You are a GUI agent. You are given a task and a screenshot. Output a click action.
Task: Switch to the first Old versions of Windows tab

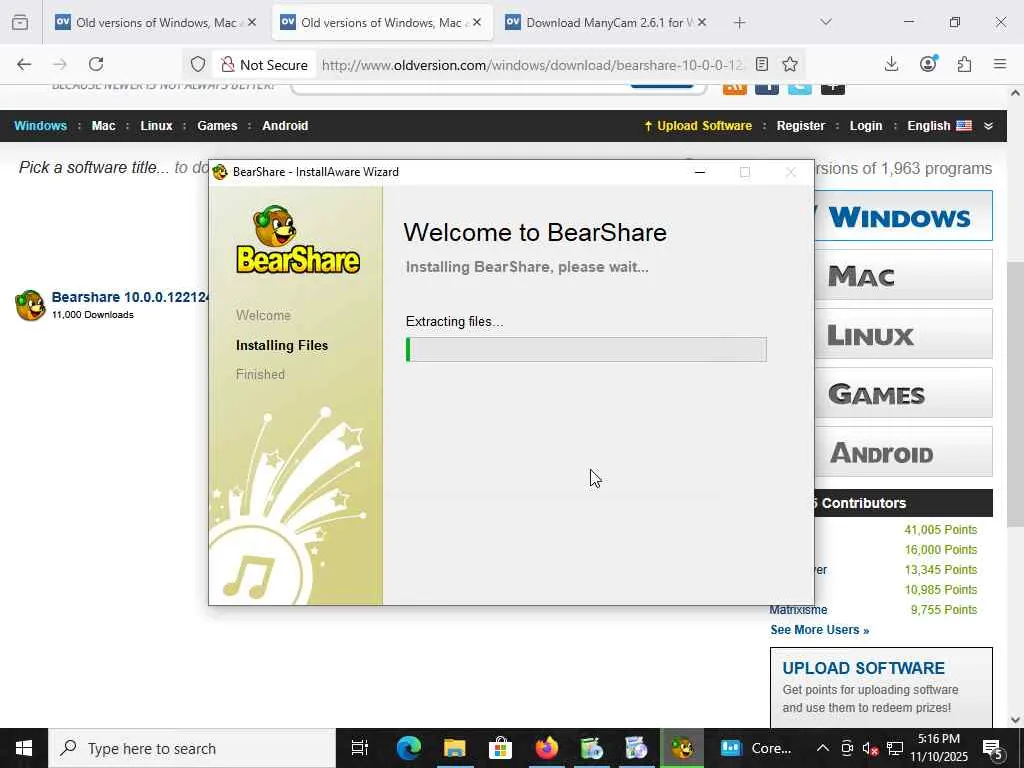pyautogui.click(x=156, y=22)
